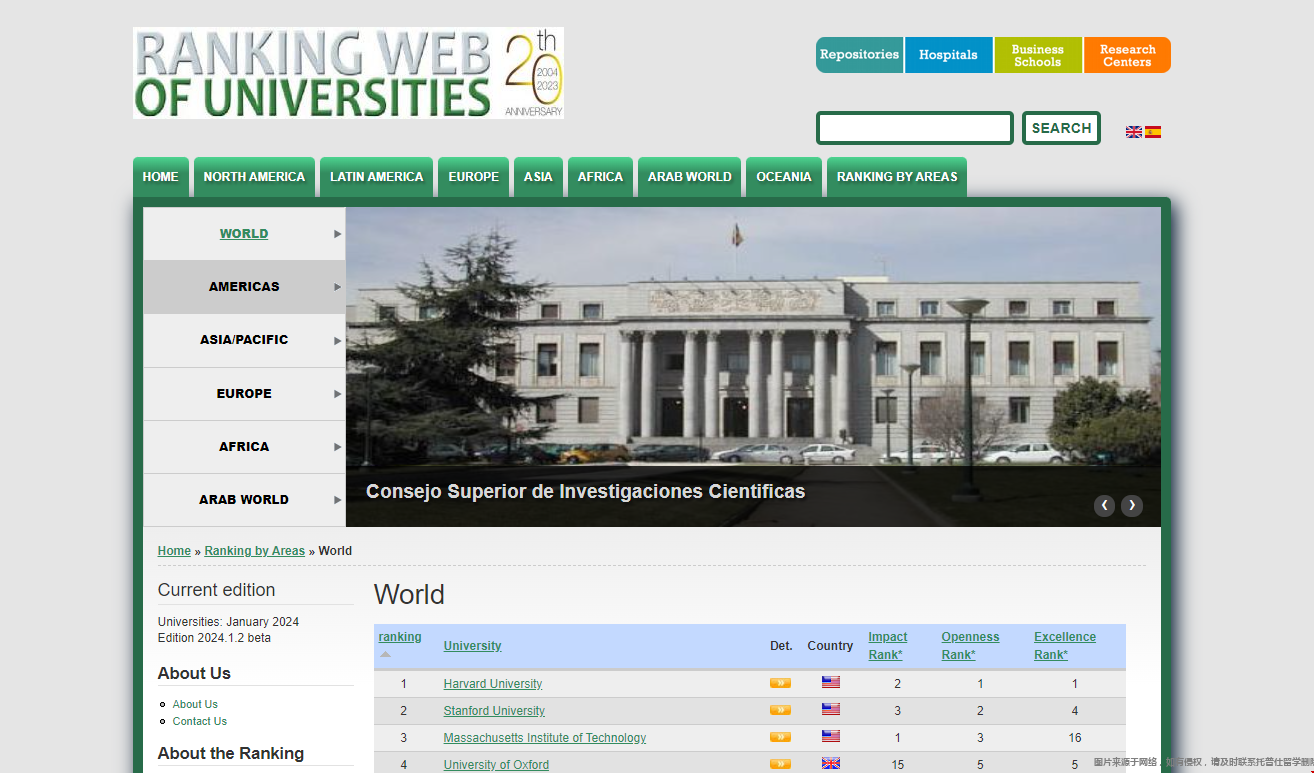This screenshot has width=1314, height=773.
Task: Expand the AFRICA sidebar submenu arrow
Action: pos(338,447)
